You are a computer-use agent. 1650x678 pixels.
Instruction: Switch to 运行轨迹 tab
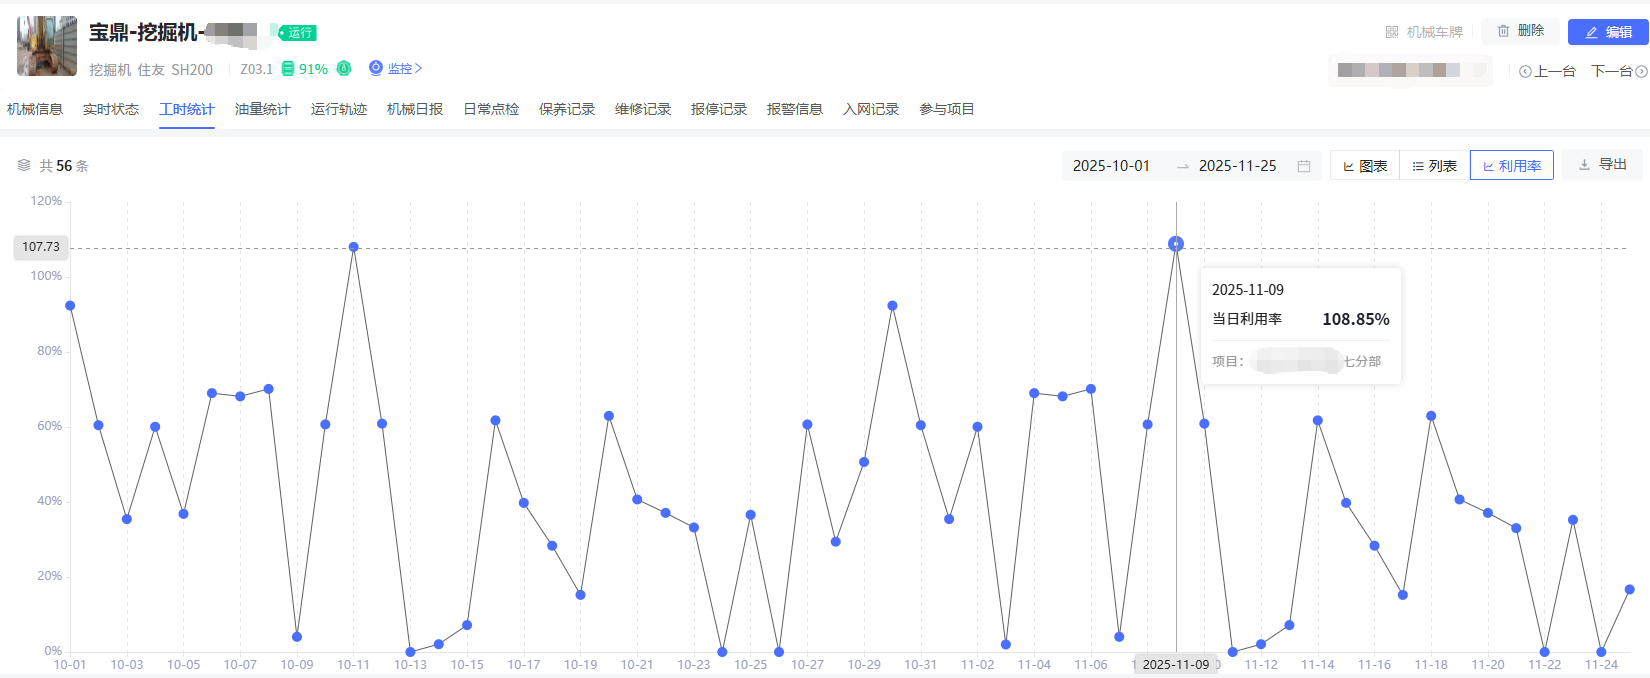tap(339, 109)
